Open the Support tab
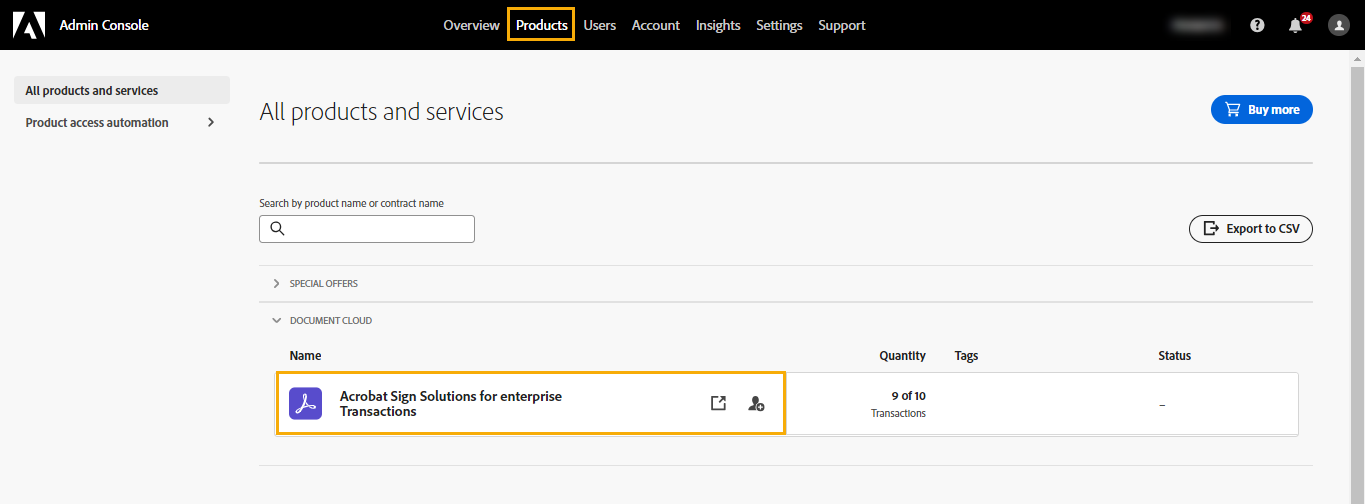Image resolution: width=1365 pixels, height=504 pixels. click(842, 25)
